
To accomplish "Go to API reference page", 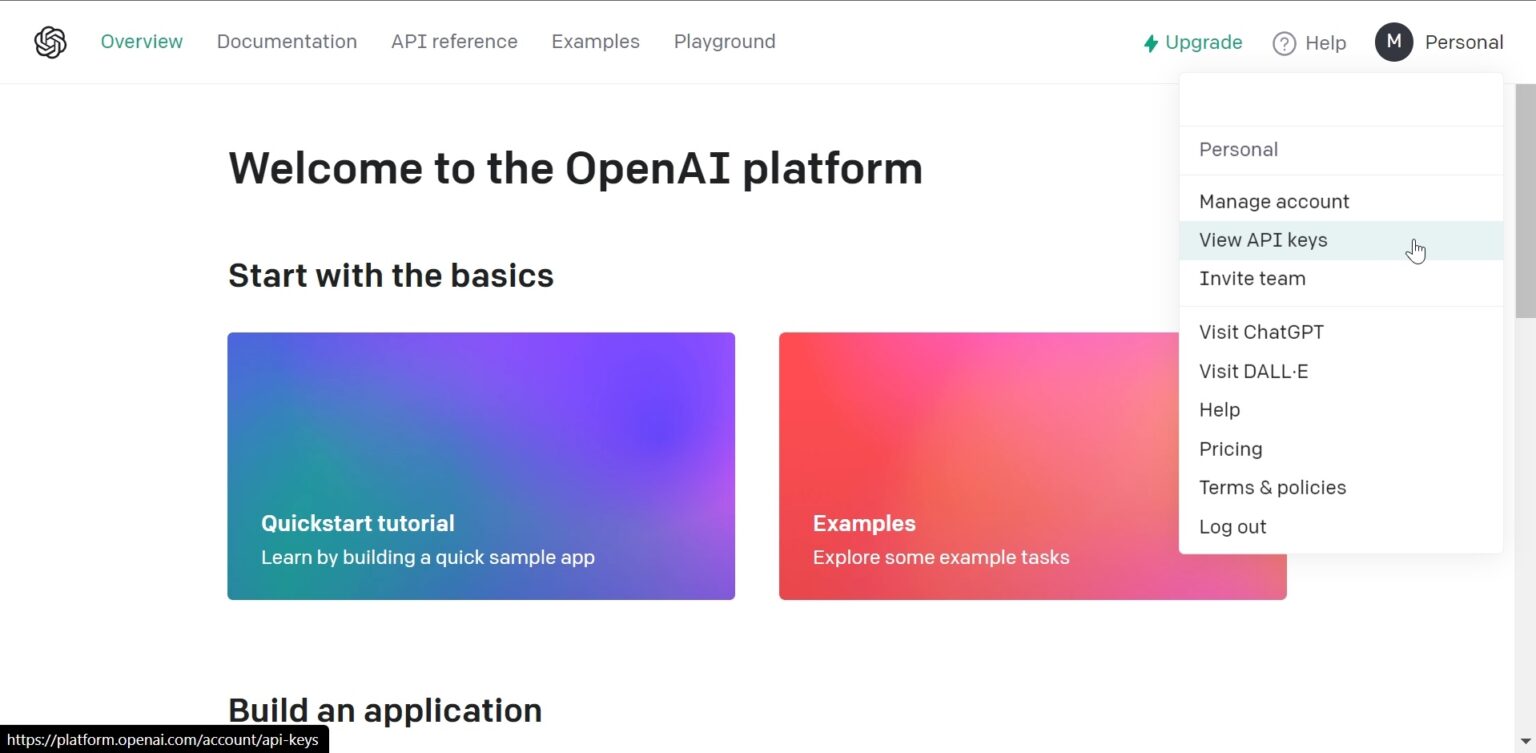I will [454, 42].
